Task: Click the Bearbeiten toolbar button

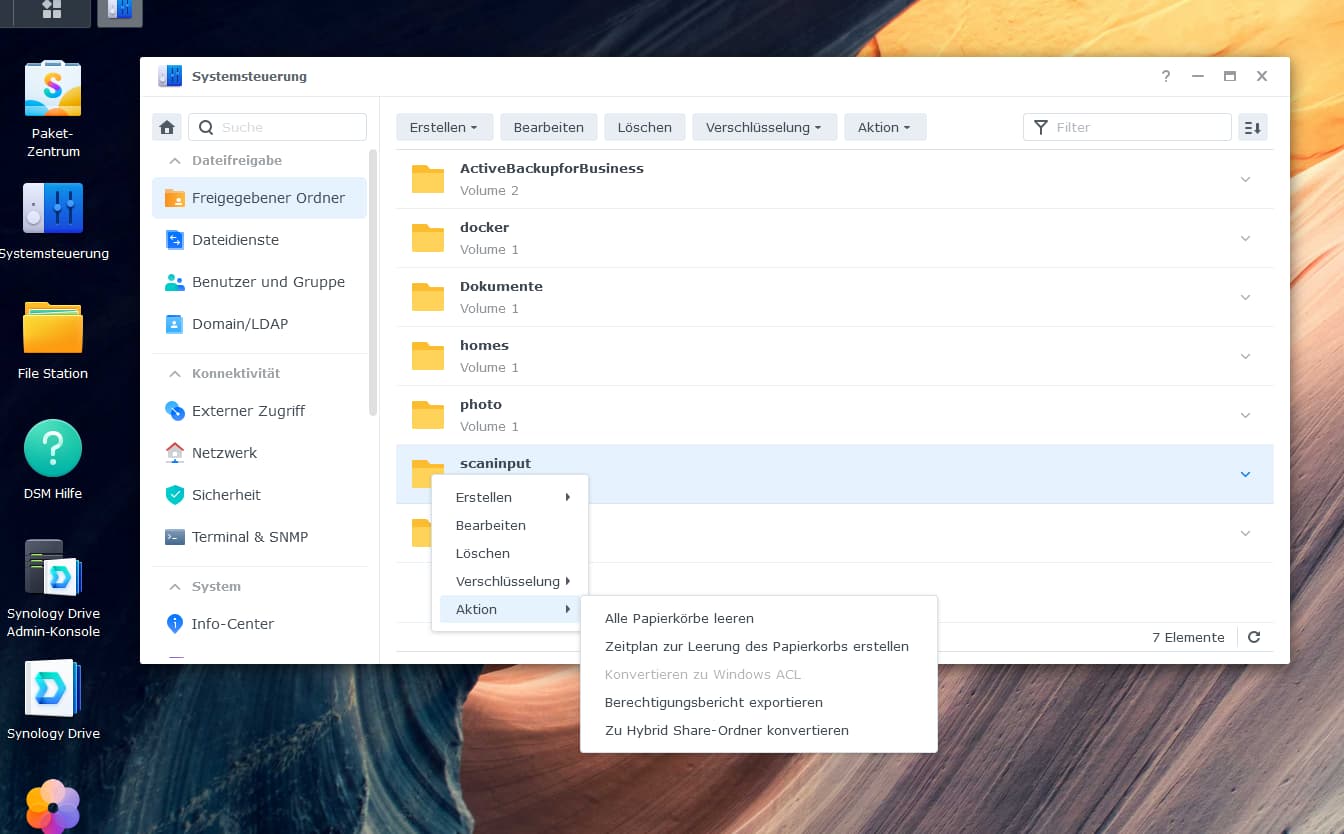Action: 548,127
